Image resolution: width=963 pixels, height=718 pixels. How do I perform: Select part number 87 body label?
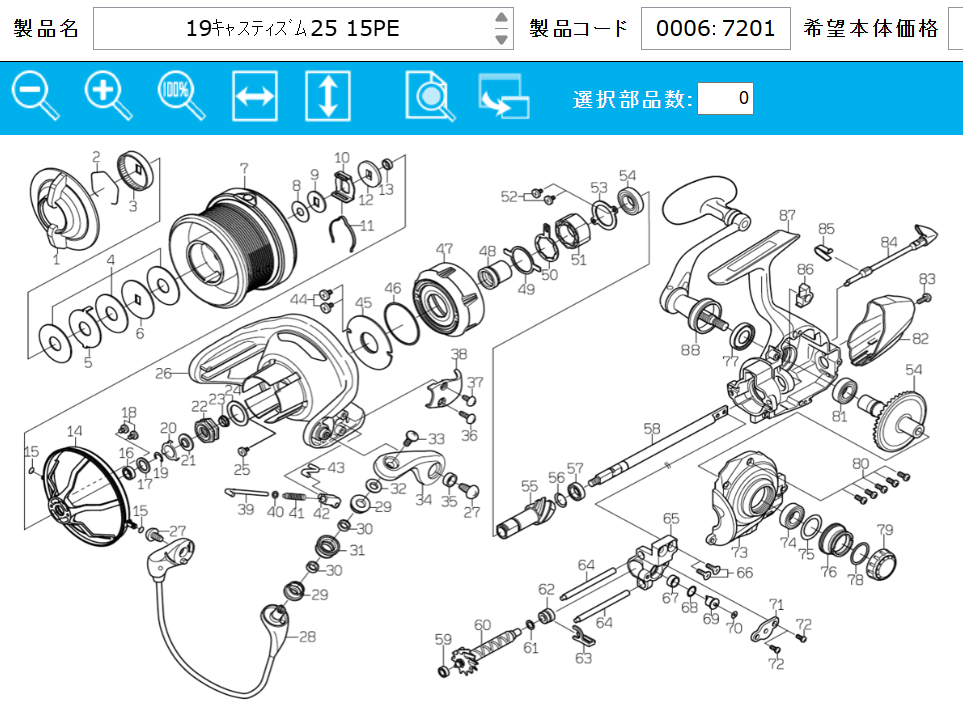point(787,215)
